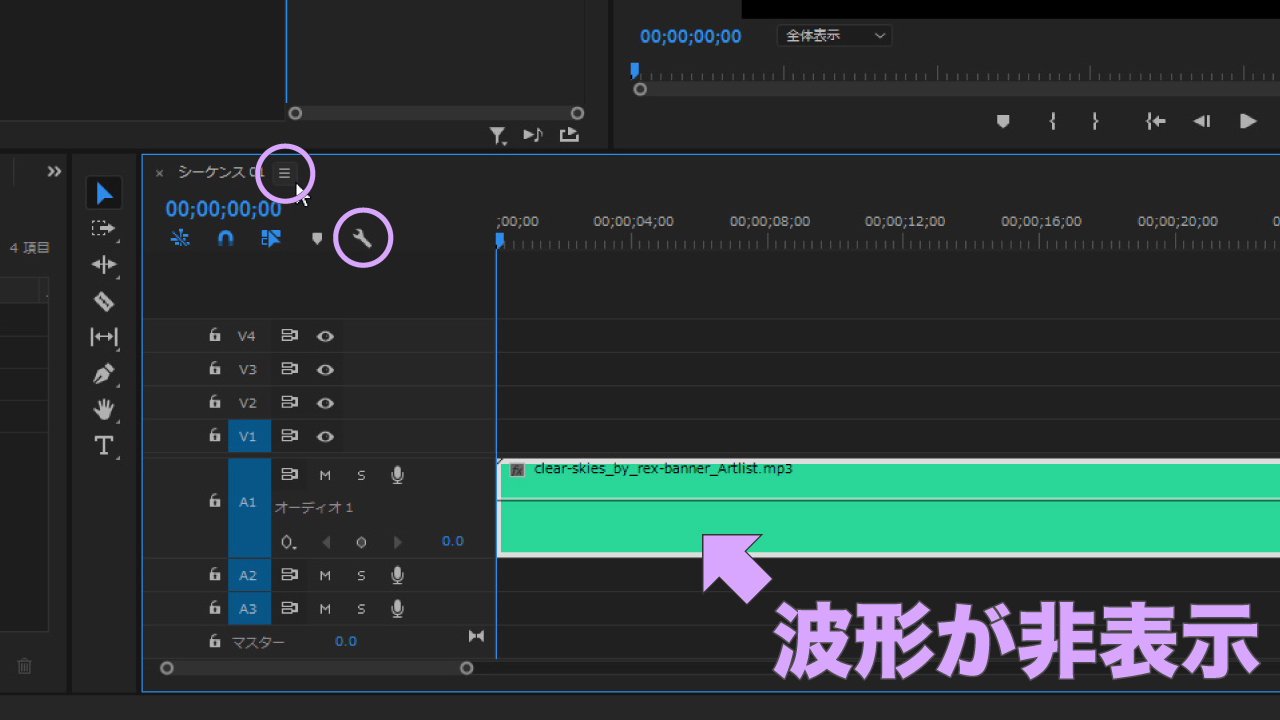1280x720 pixels.
Task: Select the Pen tool
Action: pyautogui.click(x=103, y=374)
